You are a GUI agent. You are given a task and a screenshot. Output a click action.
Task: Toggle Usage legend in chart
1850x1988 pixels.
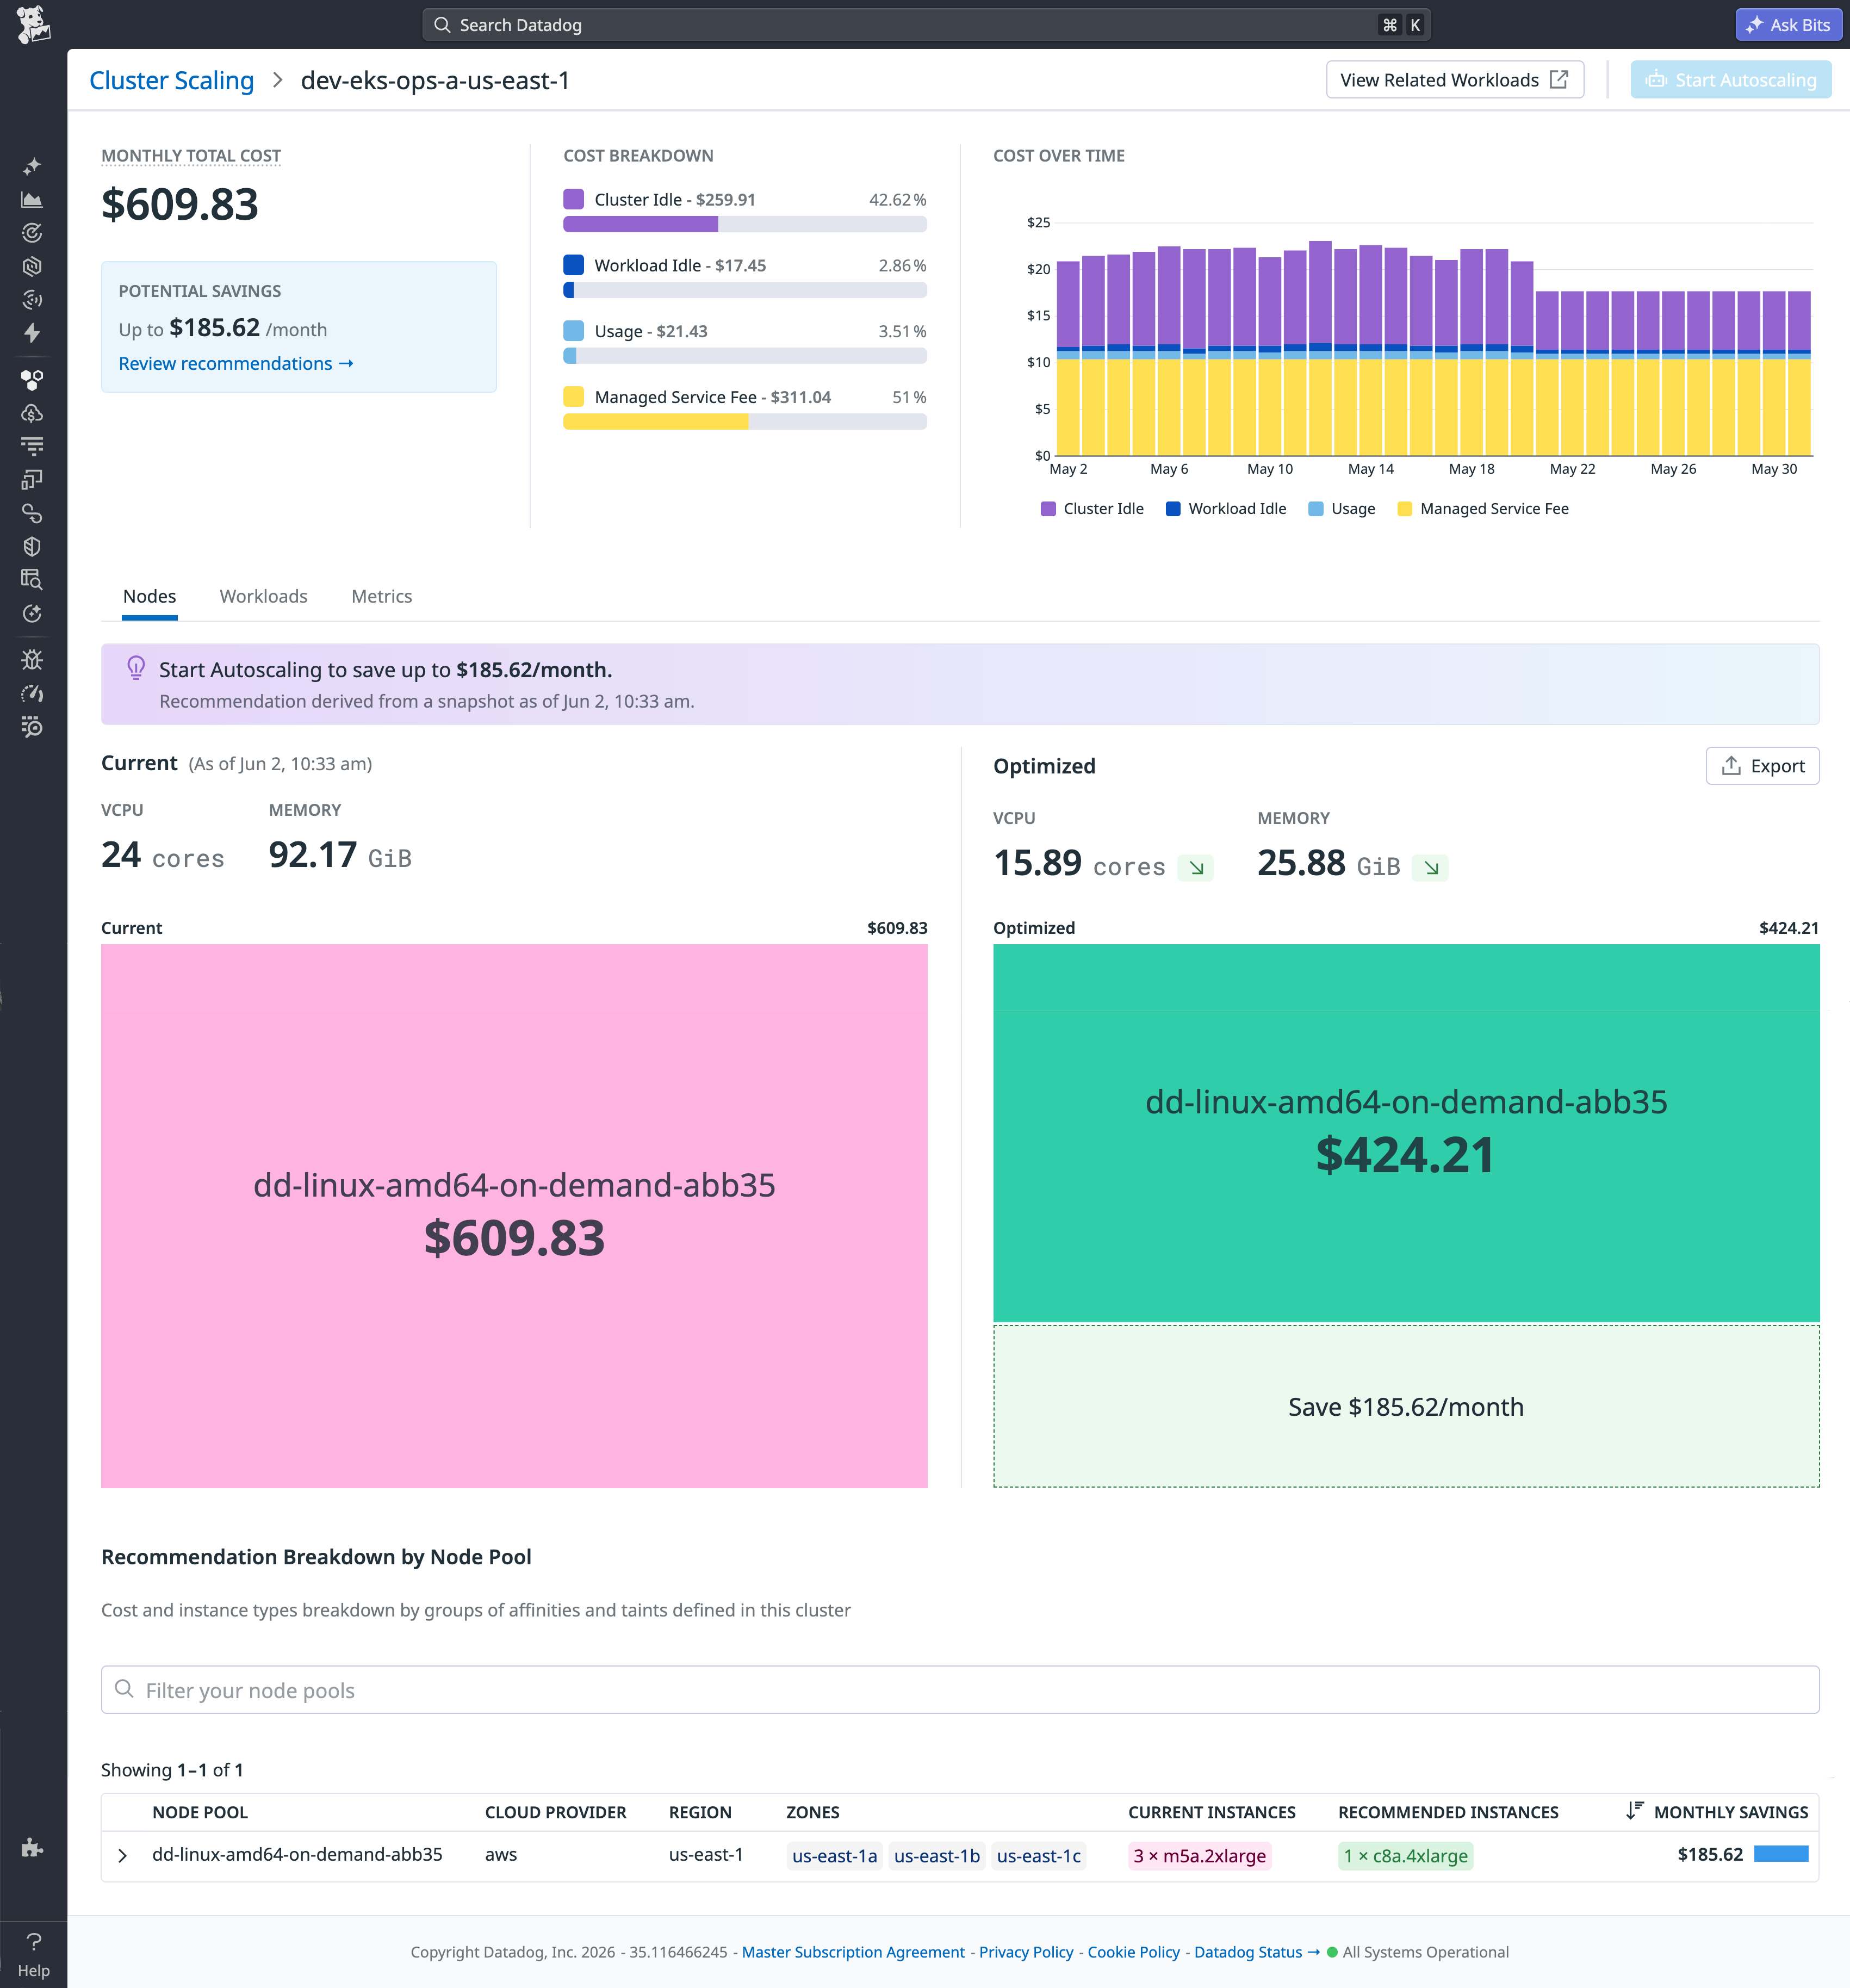coord(1342,509)
